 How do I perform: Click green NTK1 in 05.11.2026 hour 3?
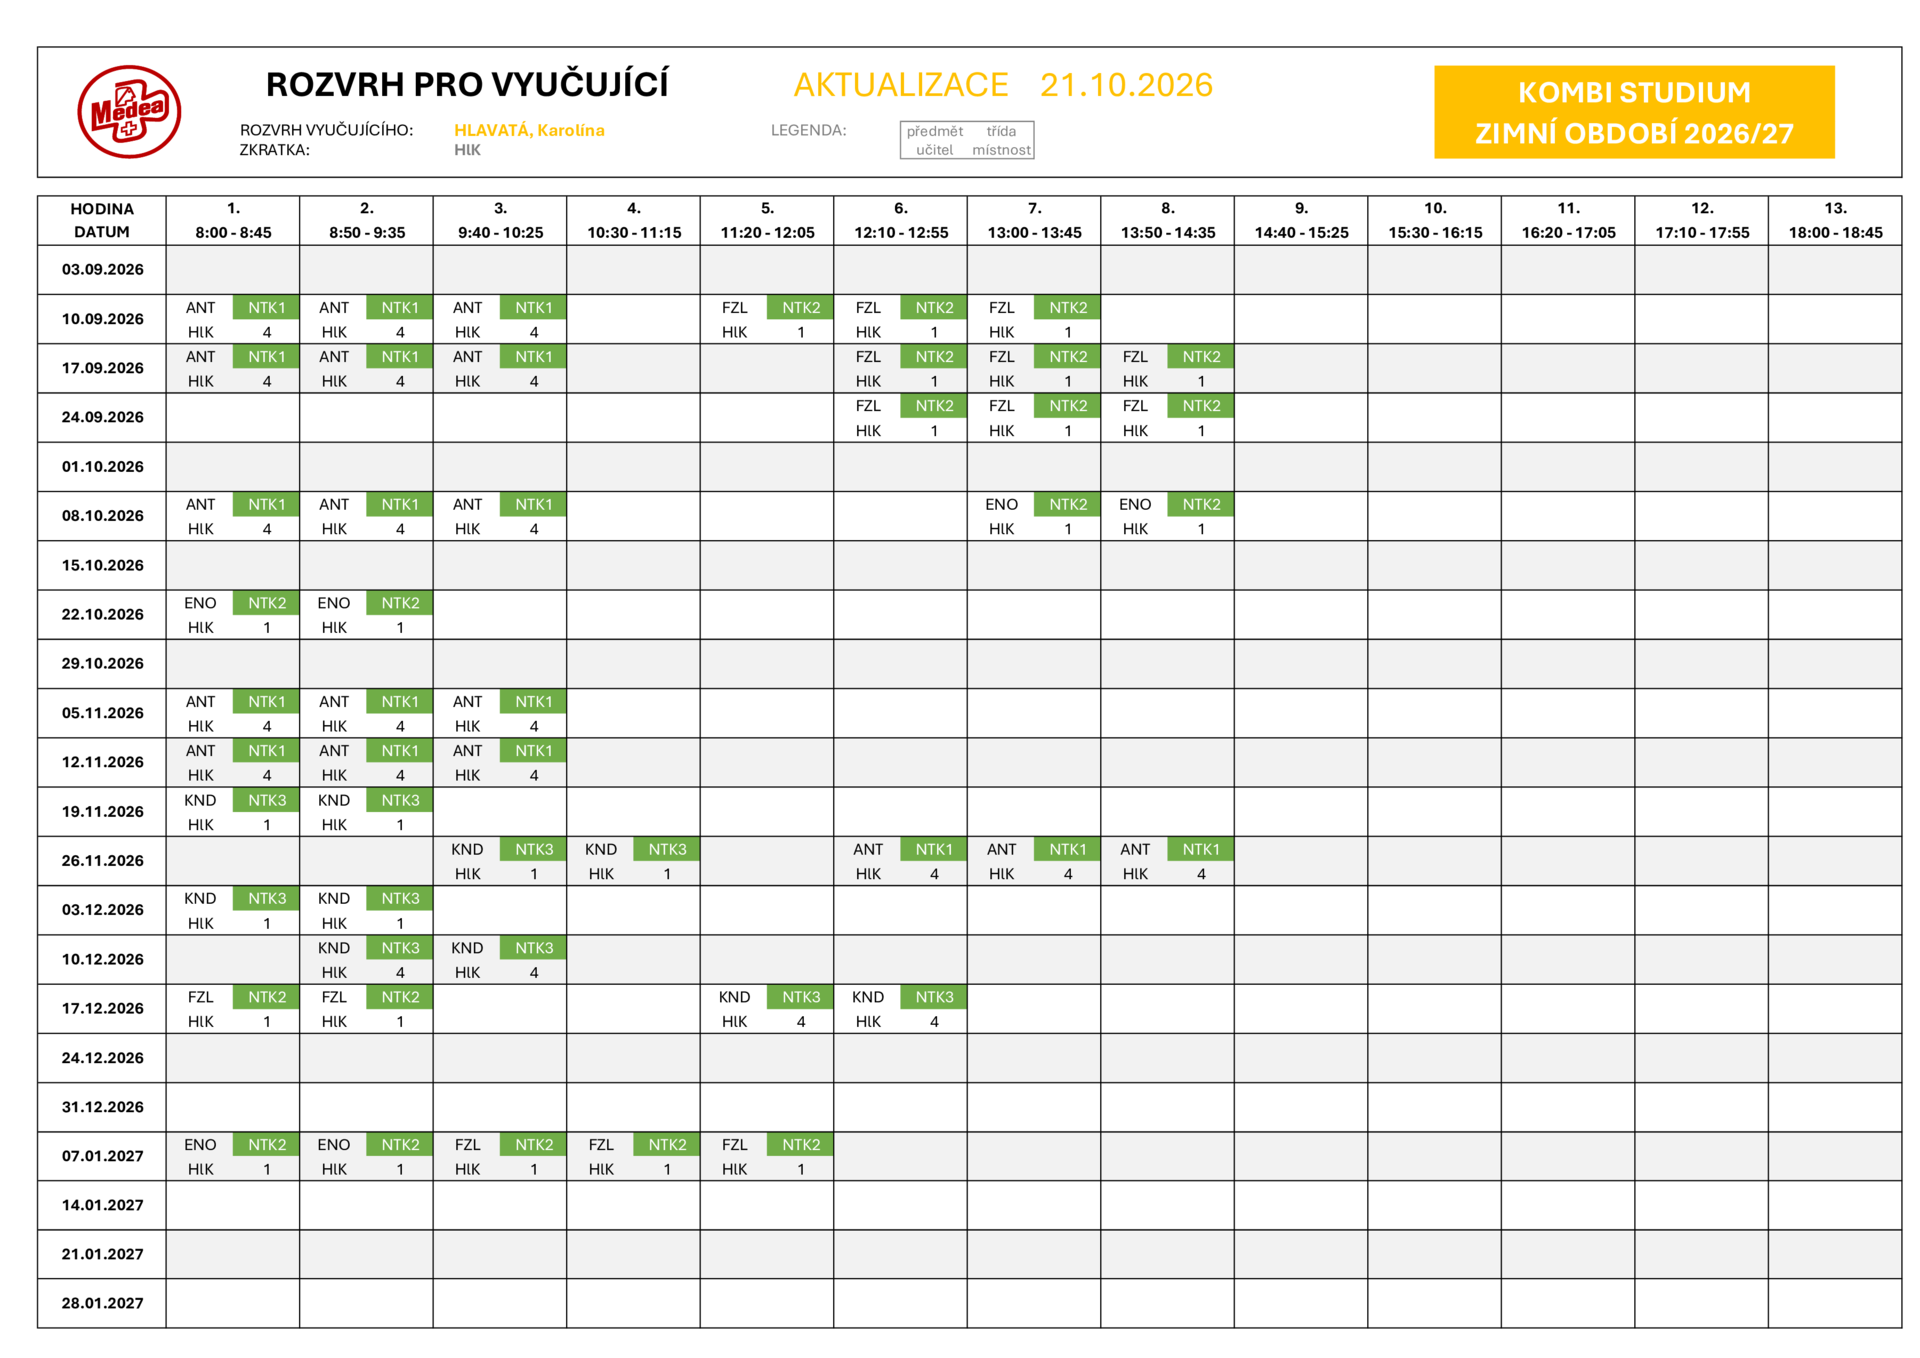tap(534, 702)
